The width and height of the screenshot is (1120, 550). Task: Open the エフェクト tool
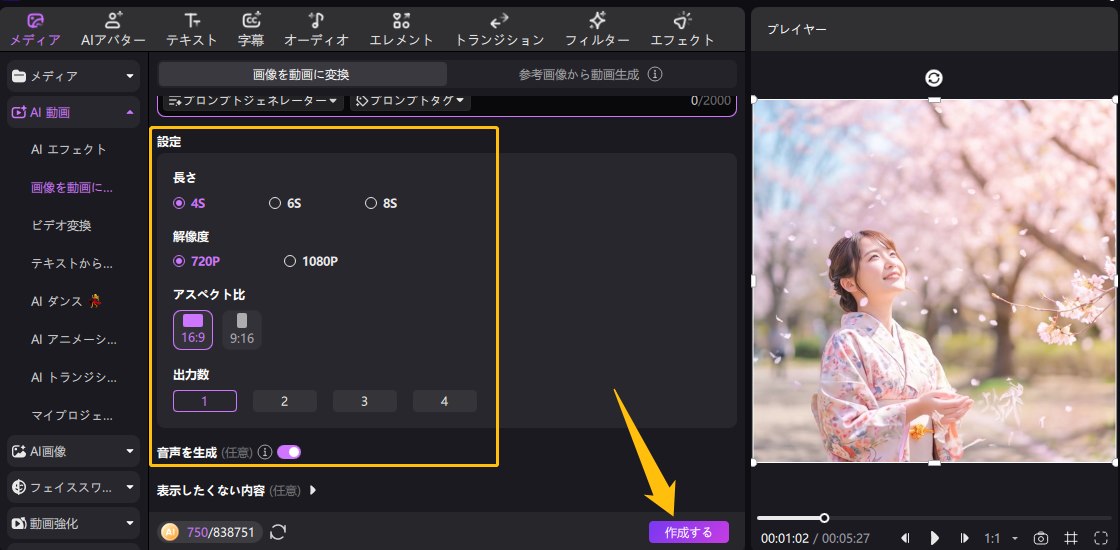click(x=682, y=29)
